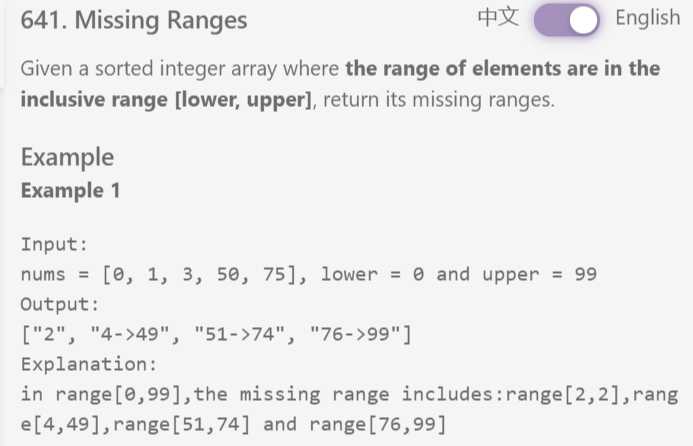Click the "Example 1" subheading
This screenshot has height=446, width=693.
[x=70, y=190]
